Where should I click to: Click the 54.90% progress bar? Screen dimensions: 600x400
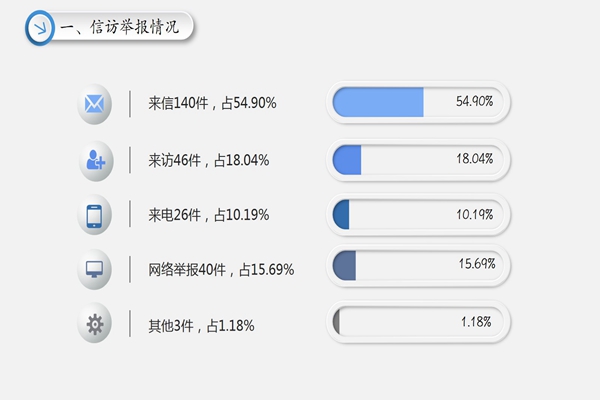point(419,102)
